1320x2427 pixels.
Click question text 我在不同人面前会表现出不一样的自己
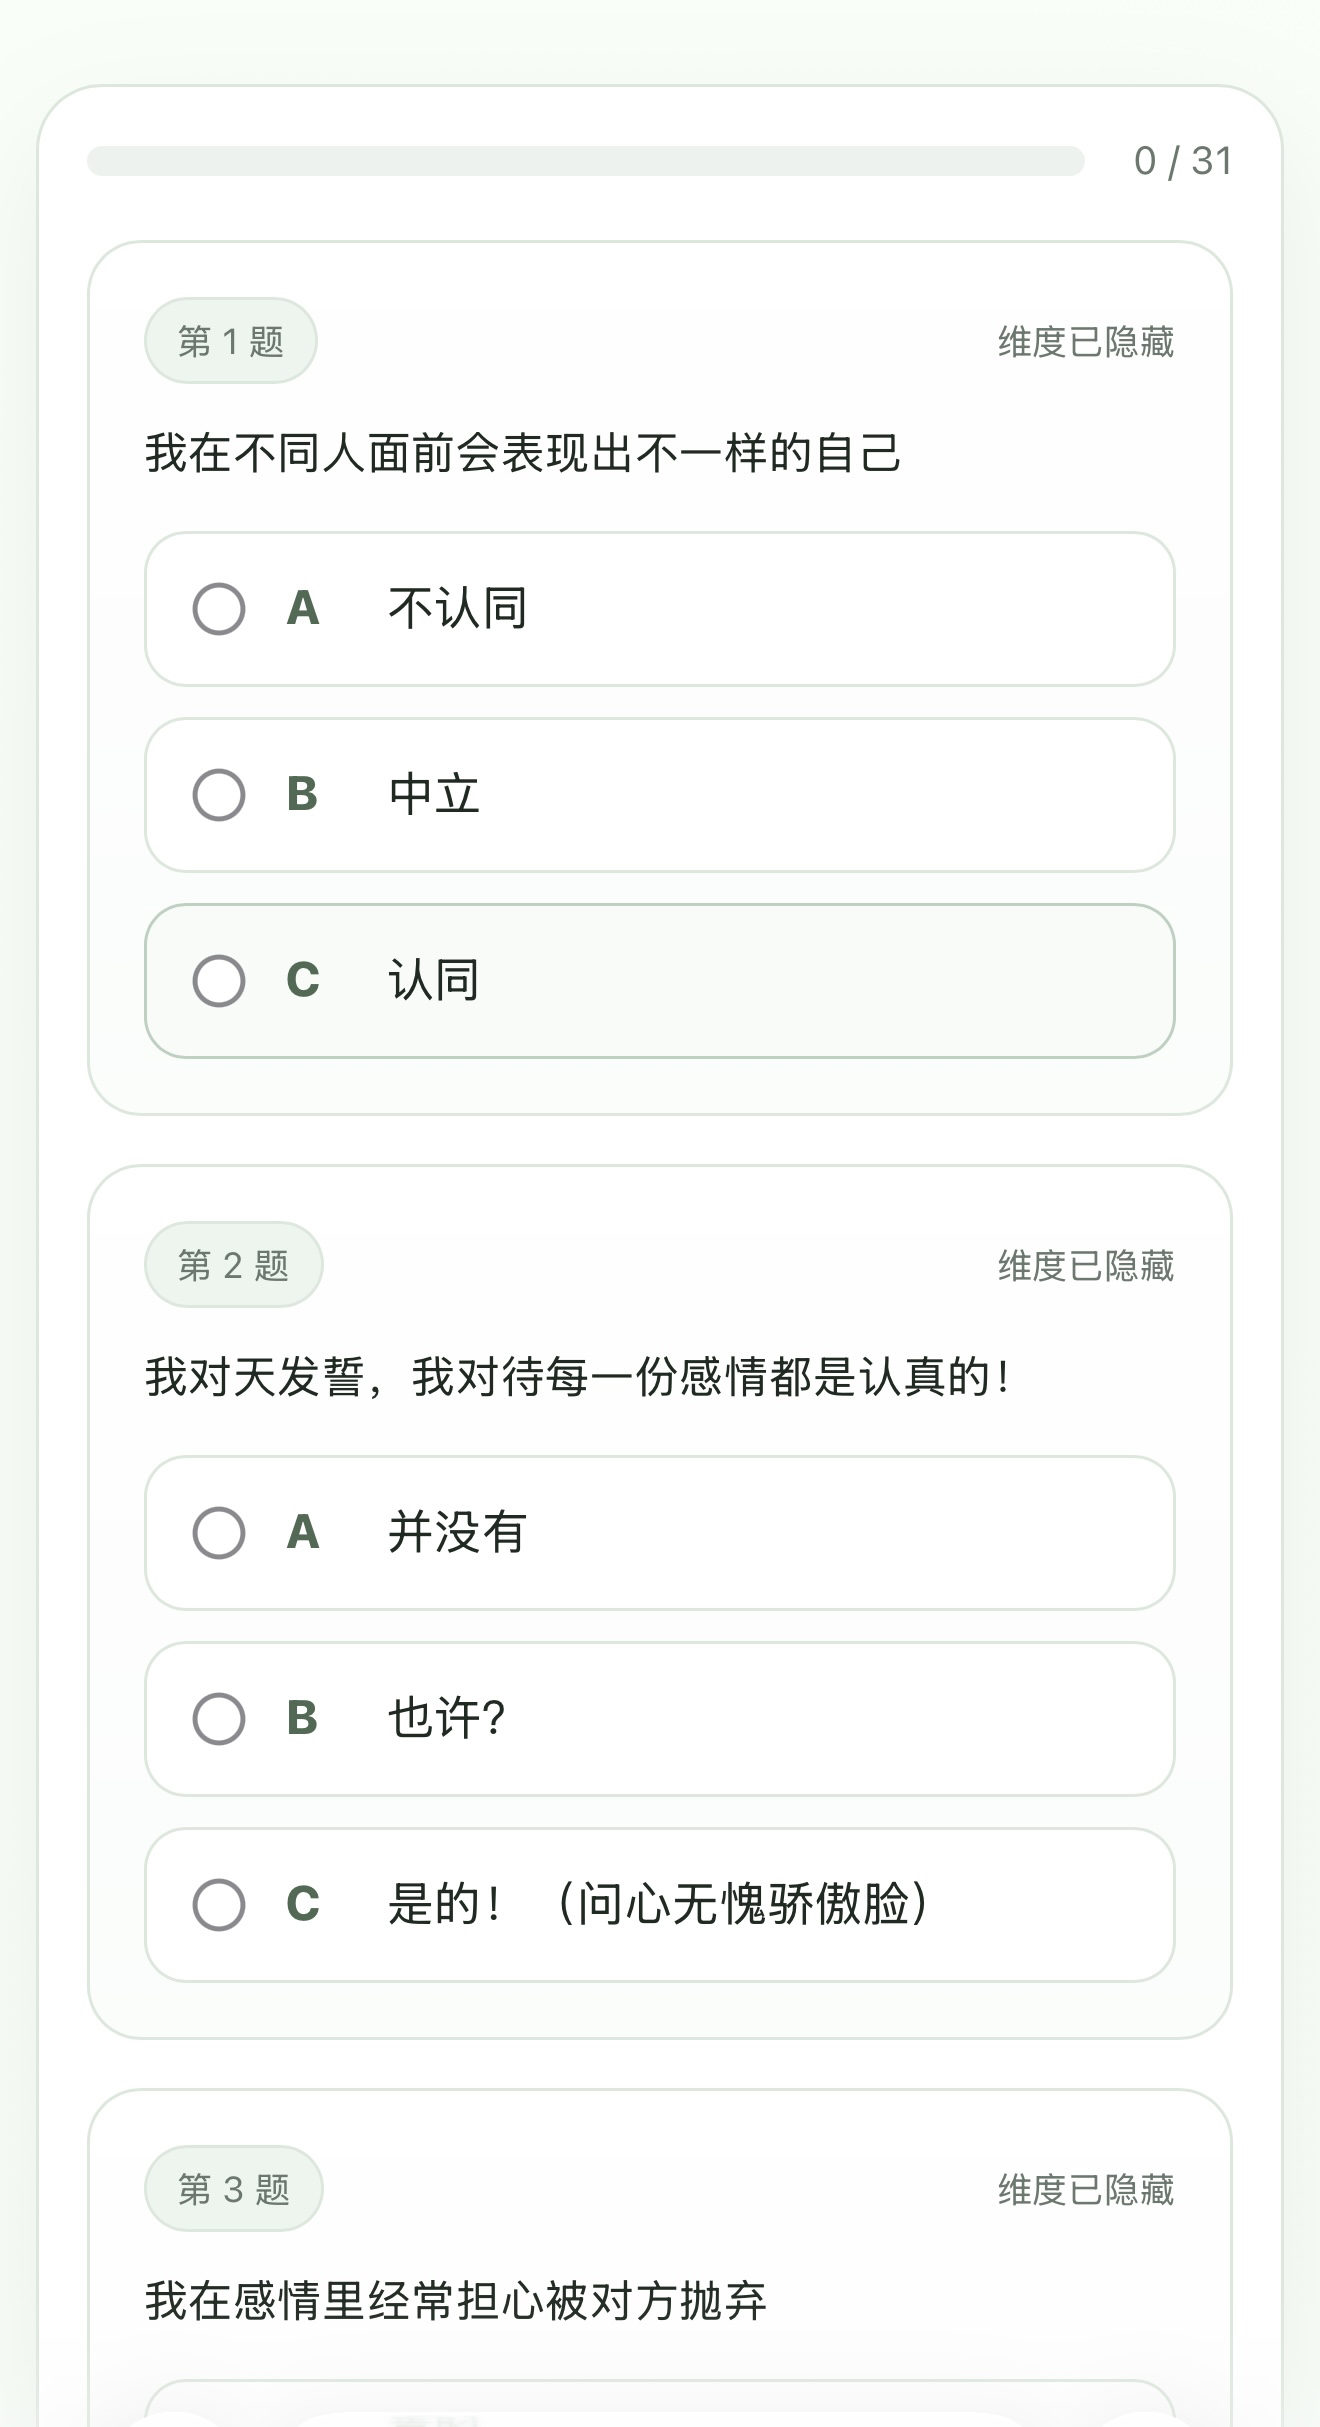(523, 453)
